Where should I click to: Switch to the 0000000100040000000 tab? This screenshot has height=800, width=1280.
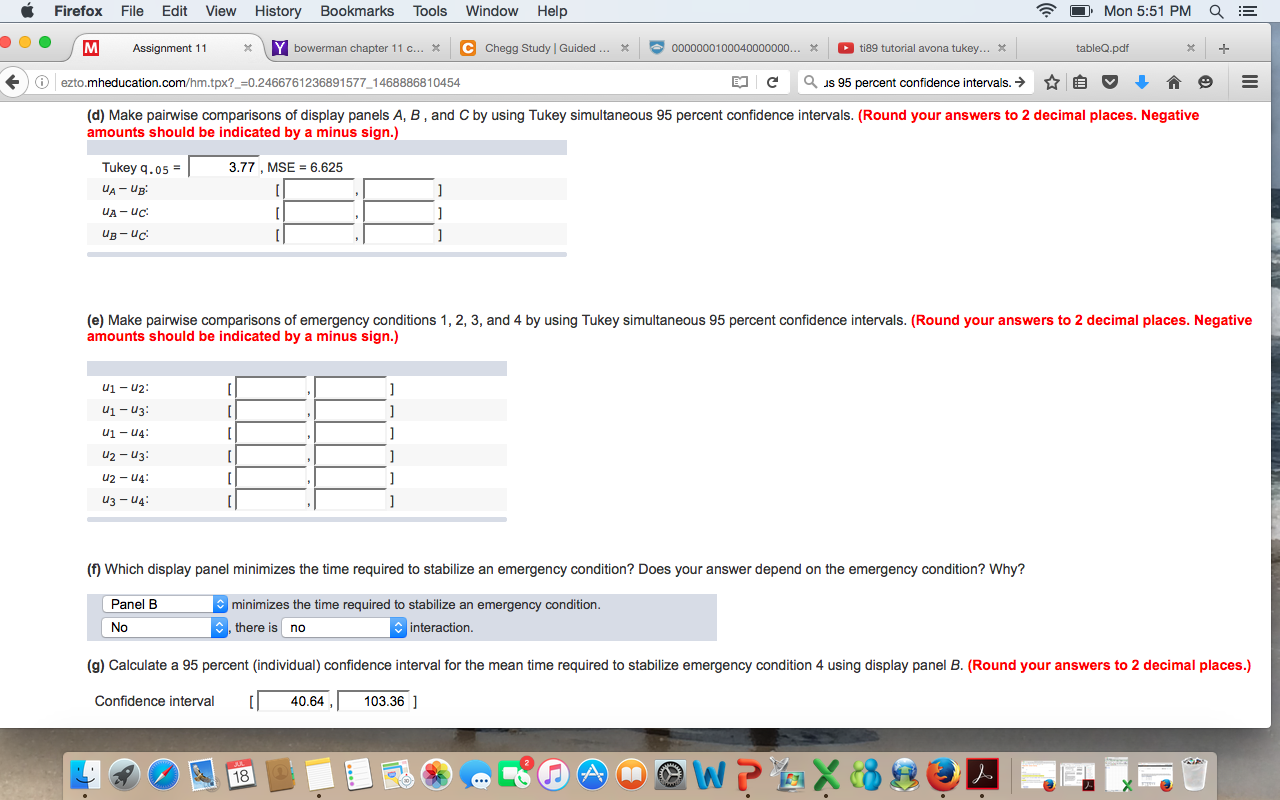735,48
